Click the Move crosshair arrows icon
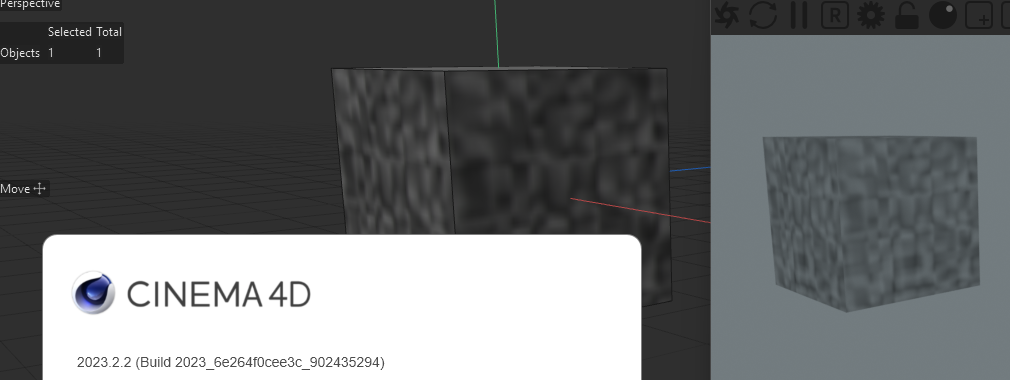The image size is (1010, 380). [x=40, y=189]
